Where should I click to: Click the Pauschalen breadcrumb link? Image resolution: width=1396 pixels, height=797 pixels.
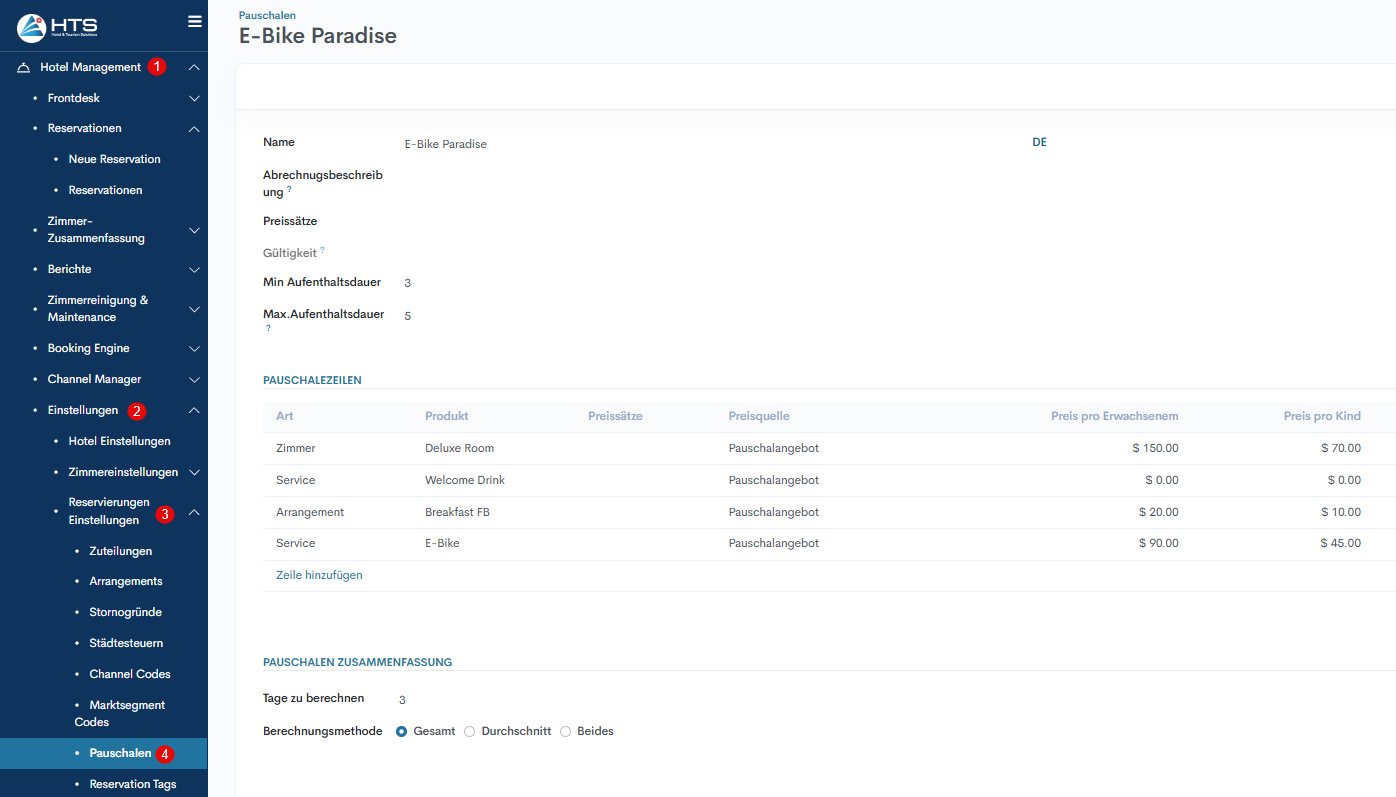click(x=267, y=15)
